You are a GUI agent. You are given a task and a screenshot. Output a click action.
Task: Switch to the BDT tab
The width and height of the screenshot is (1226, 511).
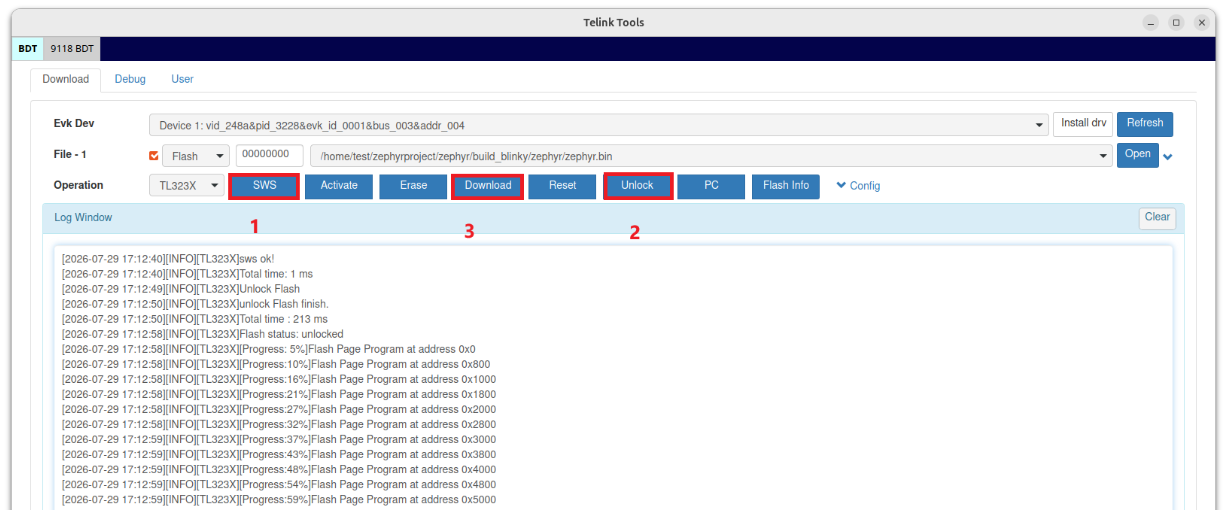pyautogui.click(x=27, y=49)
